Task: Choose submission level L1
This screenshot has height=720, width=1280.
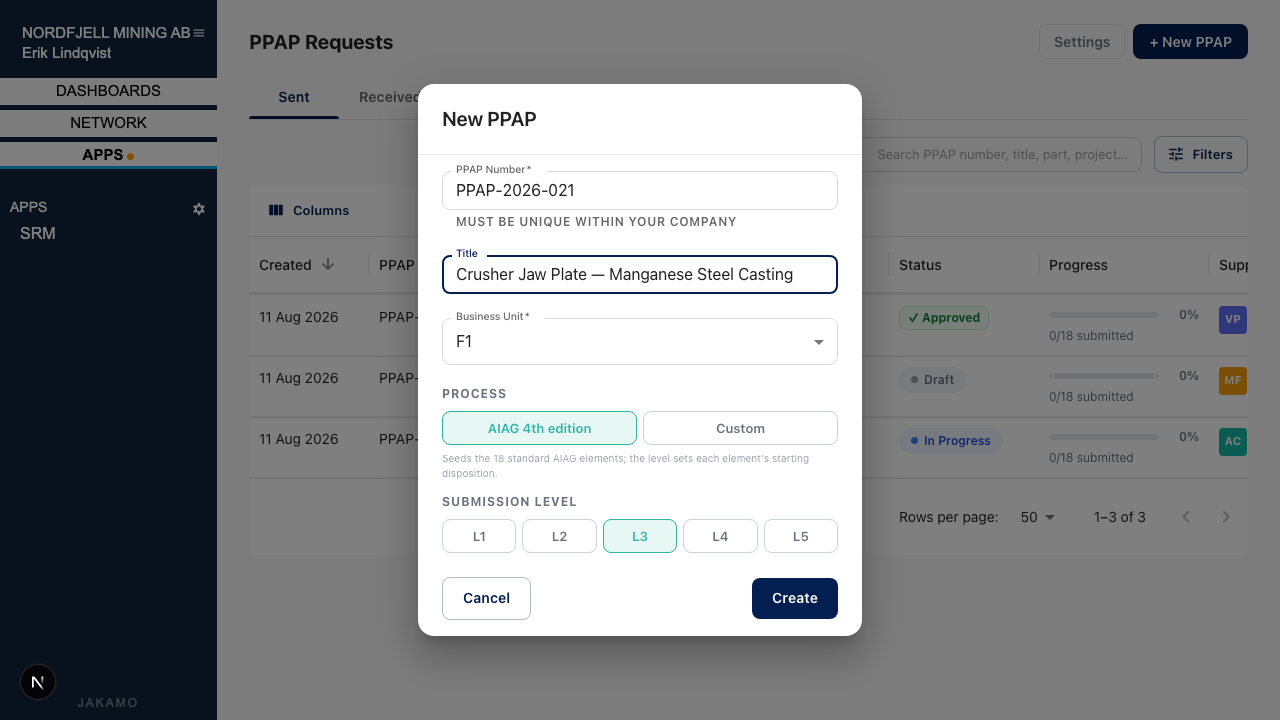Action: (x=479, y=536)
